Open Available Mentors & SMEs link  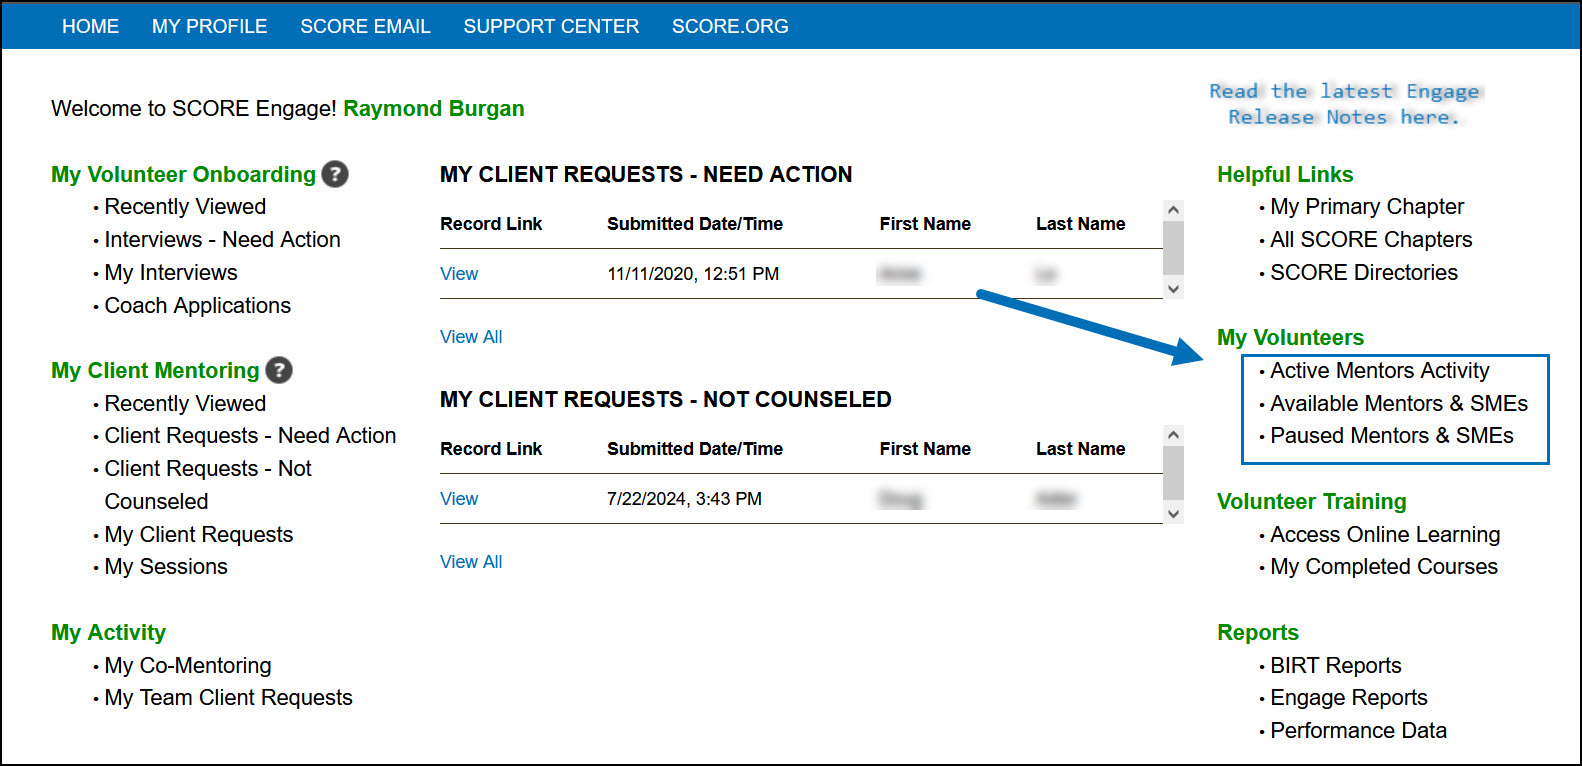tap(1398, 404)
